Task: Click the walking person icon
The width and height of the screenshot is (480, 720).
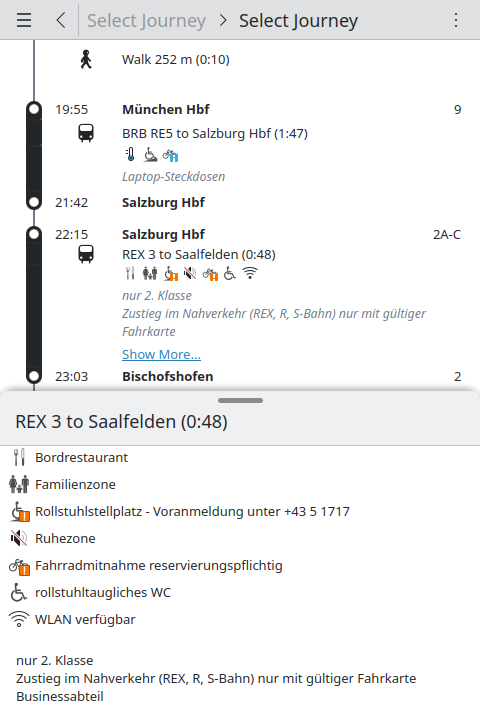Action: point(86,60)
